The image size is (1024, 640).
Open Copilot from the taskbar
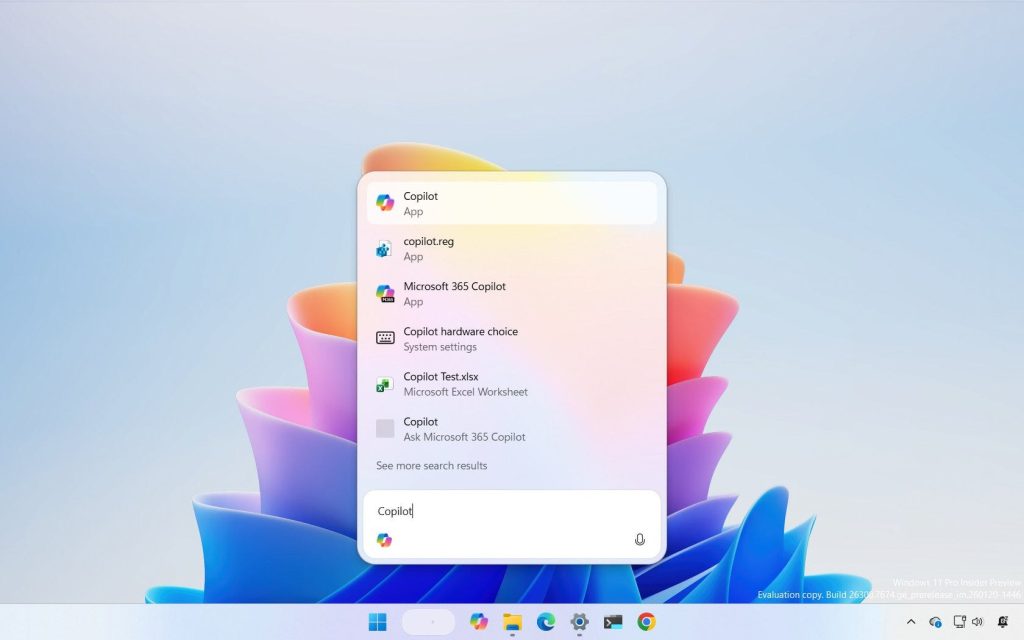click(479, 622)
